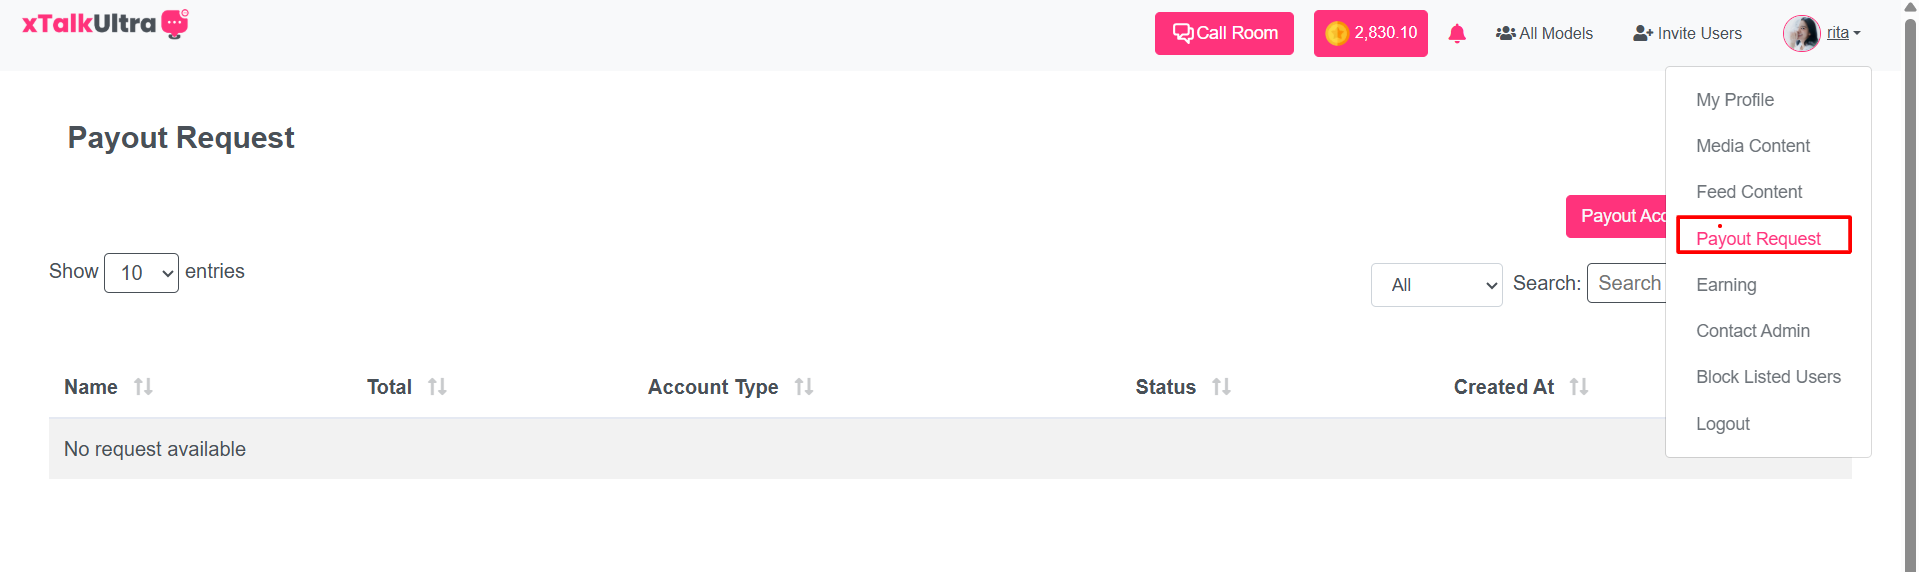
Task: Sort by Status column arrows
Action: pyautogui.click(x=1221, y=387)
